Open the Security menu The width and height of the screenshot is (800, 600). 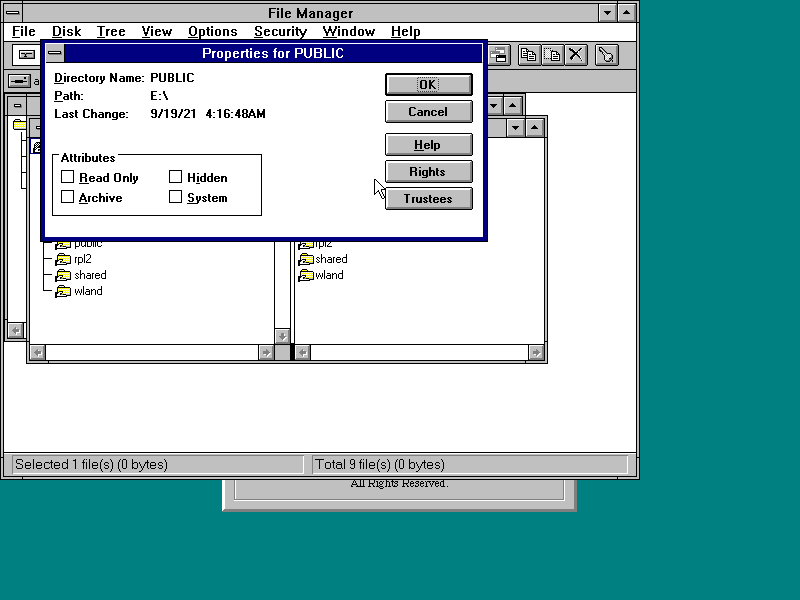pos(280,32)
